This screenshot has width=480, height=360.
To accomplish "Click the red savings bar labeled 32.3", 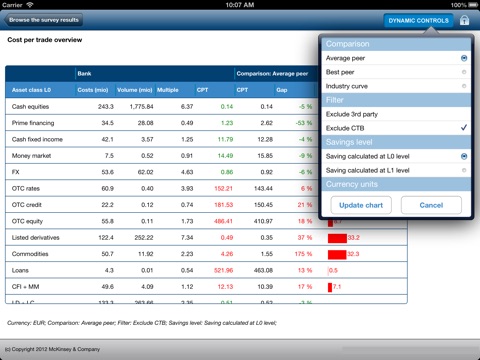I will [337, 254].
